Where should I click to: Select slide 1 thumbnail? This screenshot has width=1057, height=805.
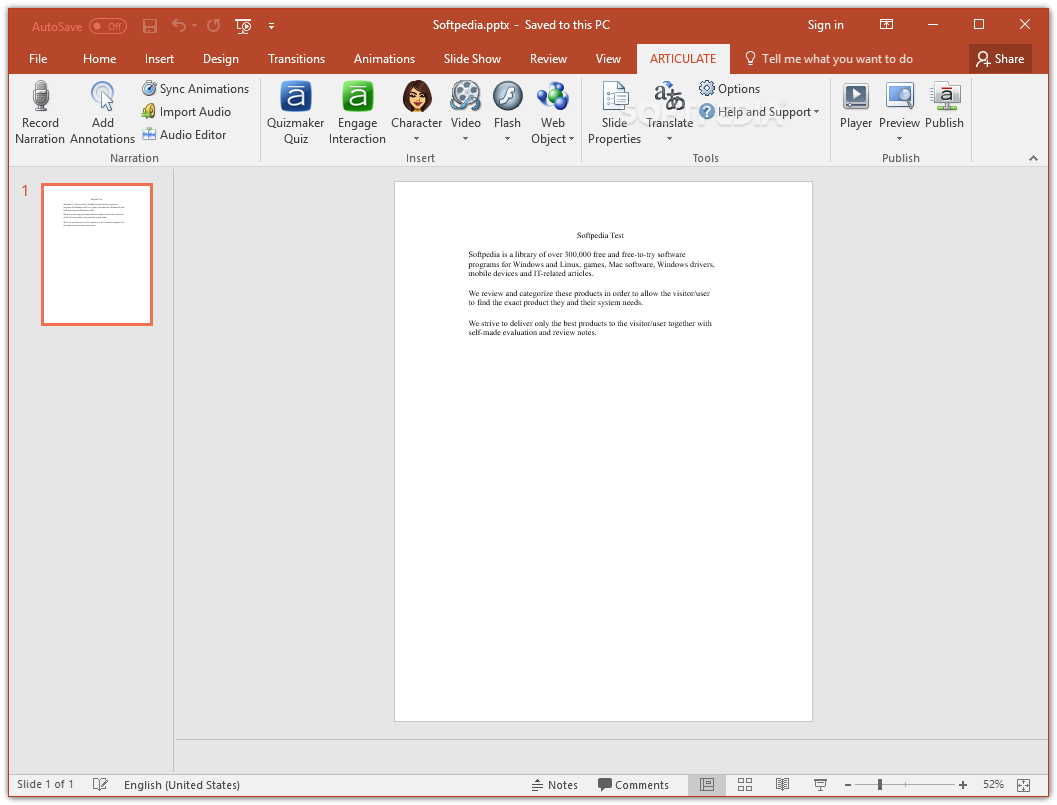coord(97,254)
